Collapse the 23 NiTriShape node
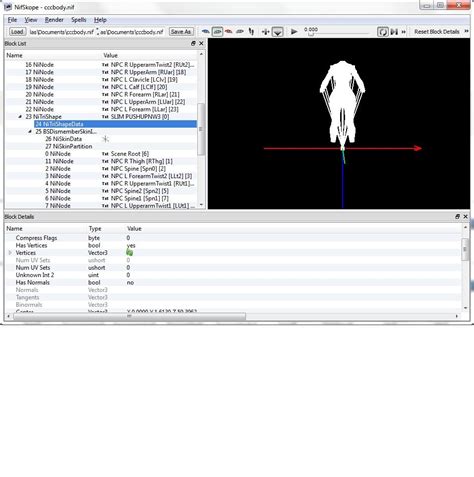The image size is (474, 477). point(20,117)
